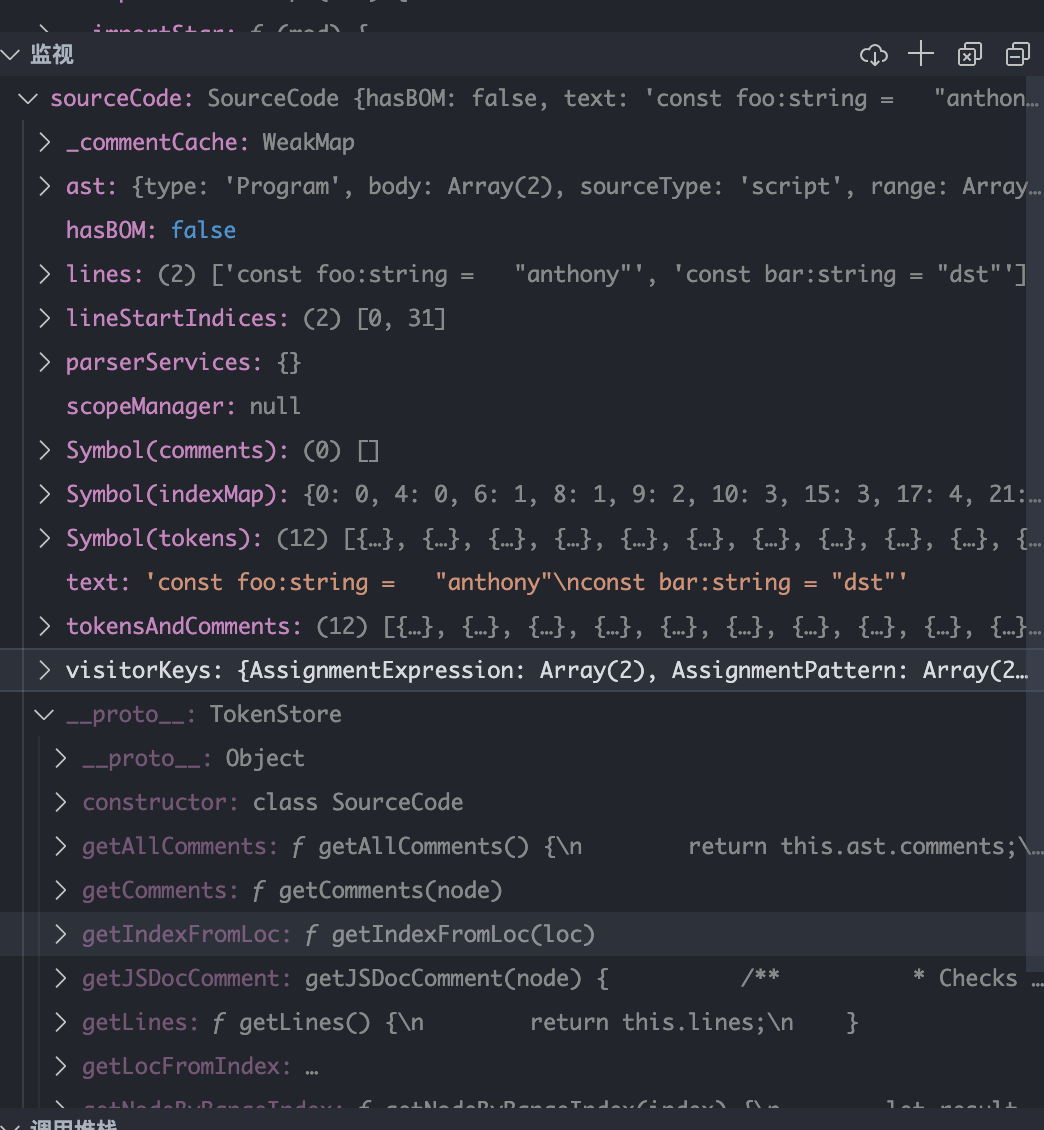Collapse the 监视 watch panel header
The width and height of the screenshot is (1044, 1130).
click(x=11, y=54)
